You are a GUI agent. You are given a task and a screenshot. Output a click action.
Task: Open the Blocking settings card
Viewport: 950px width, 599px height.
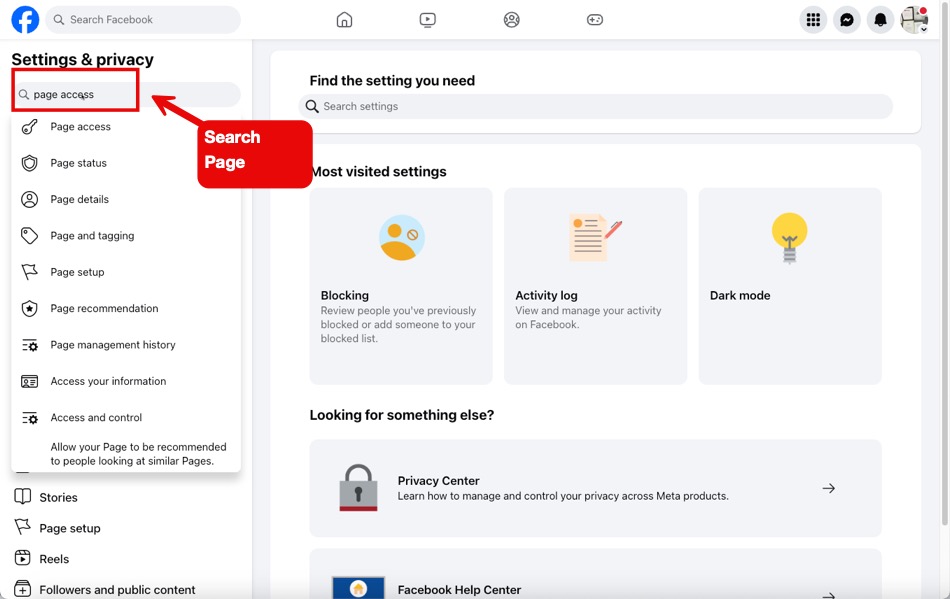click(400, 285)
